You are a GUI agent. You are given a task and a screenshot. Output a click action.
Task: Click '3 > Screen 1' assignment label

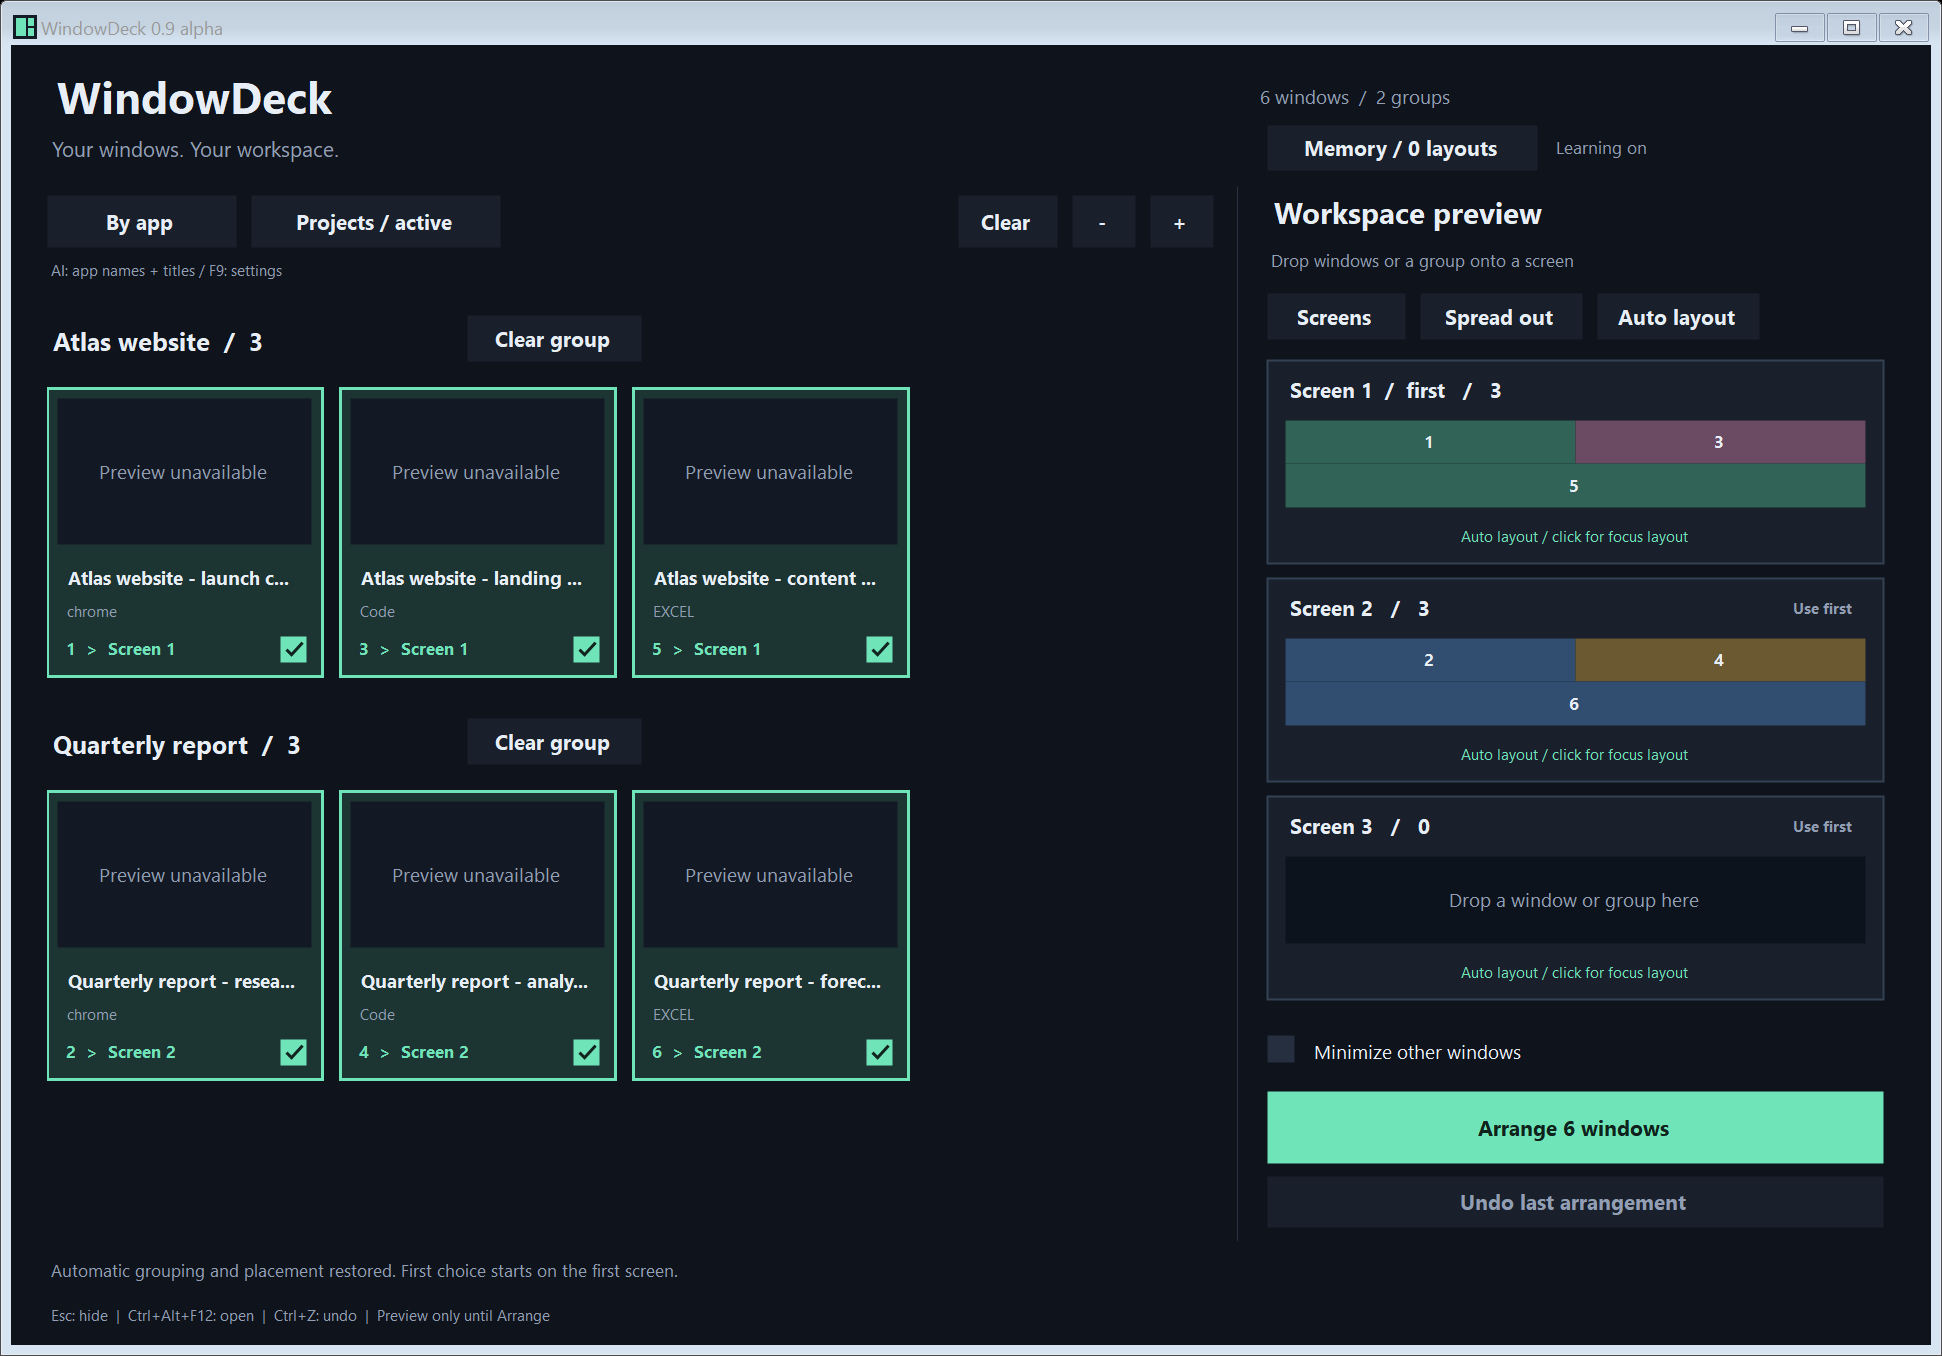pos(414,649)
